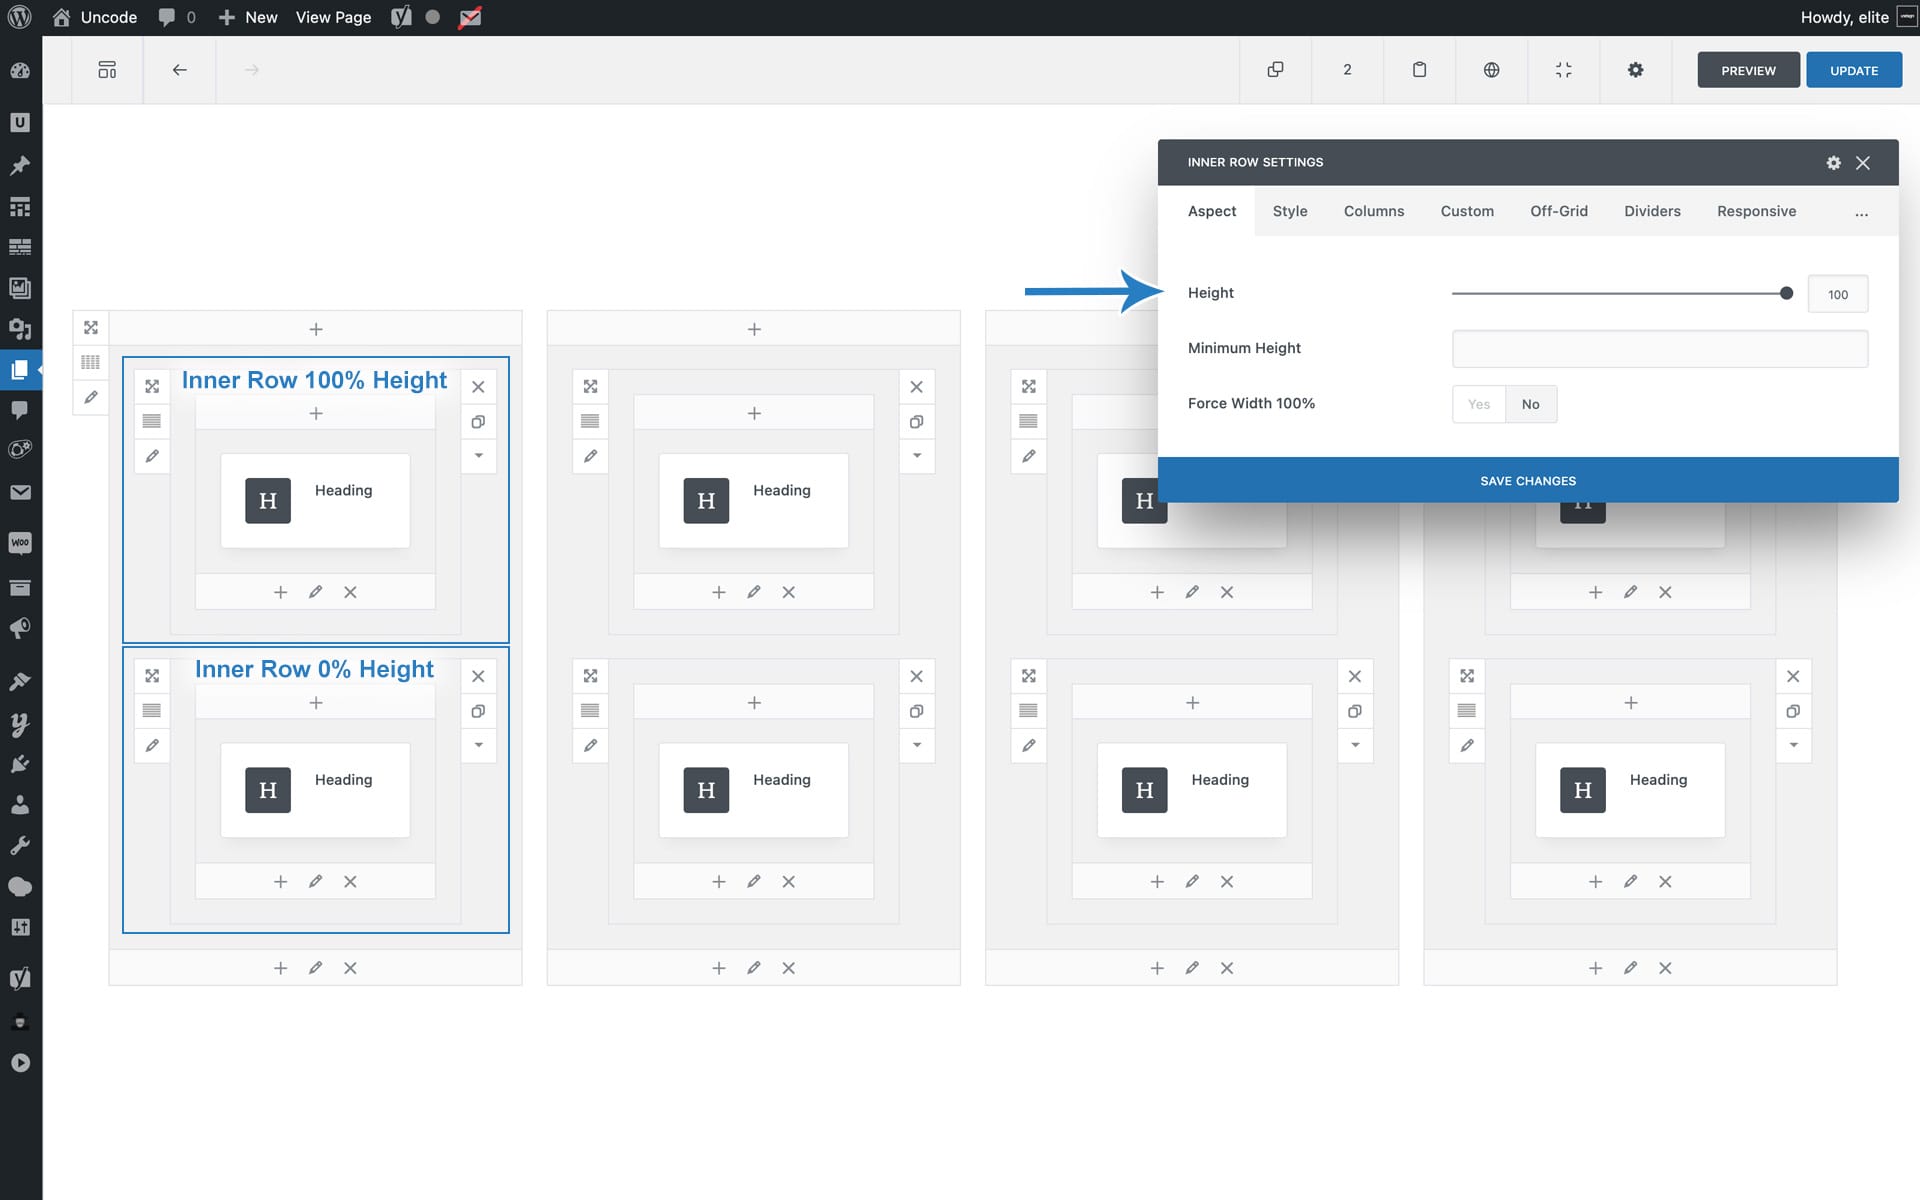
Task: Open the WooCommerce item in the admin sidebar
Action: (20, 543)
